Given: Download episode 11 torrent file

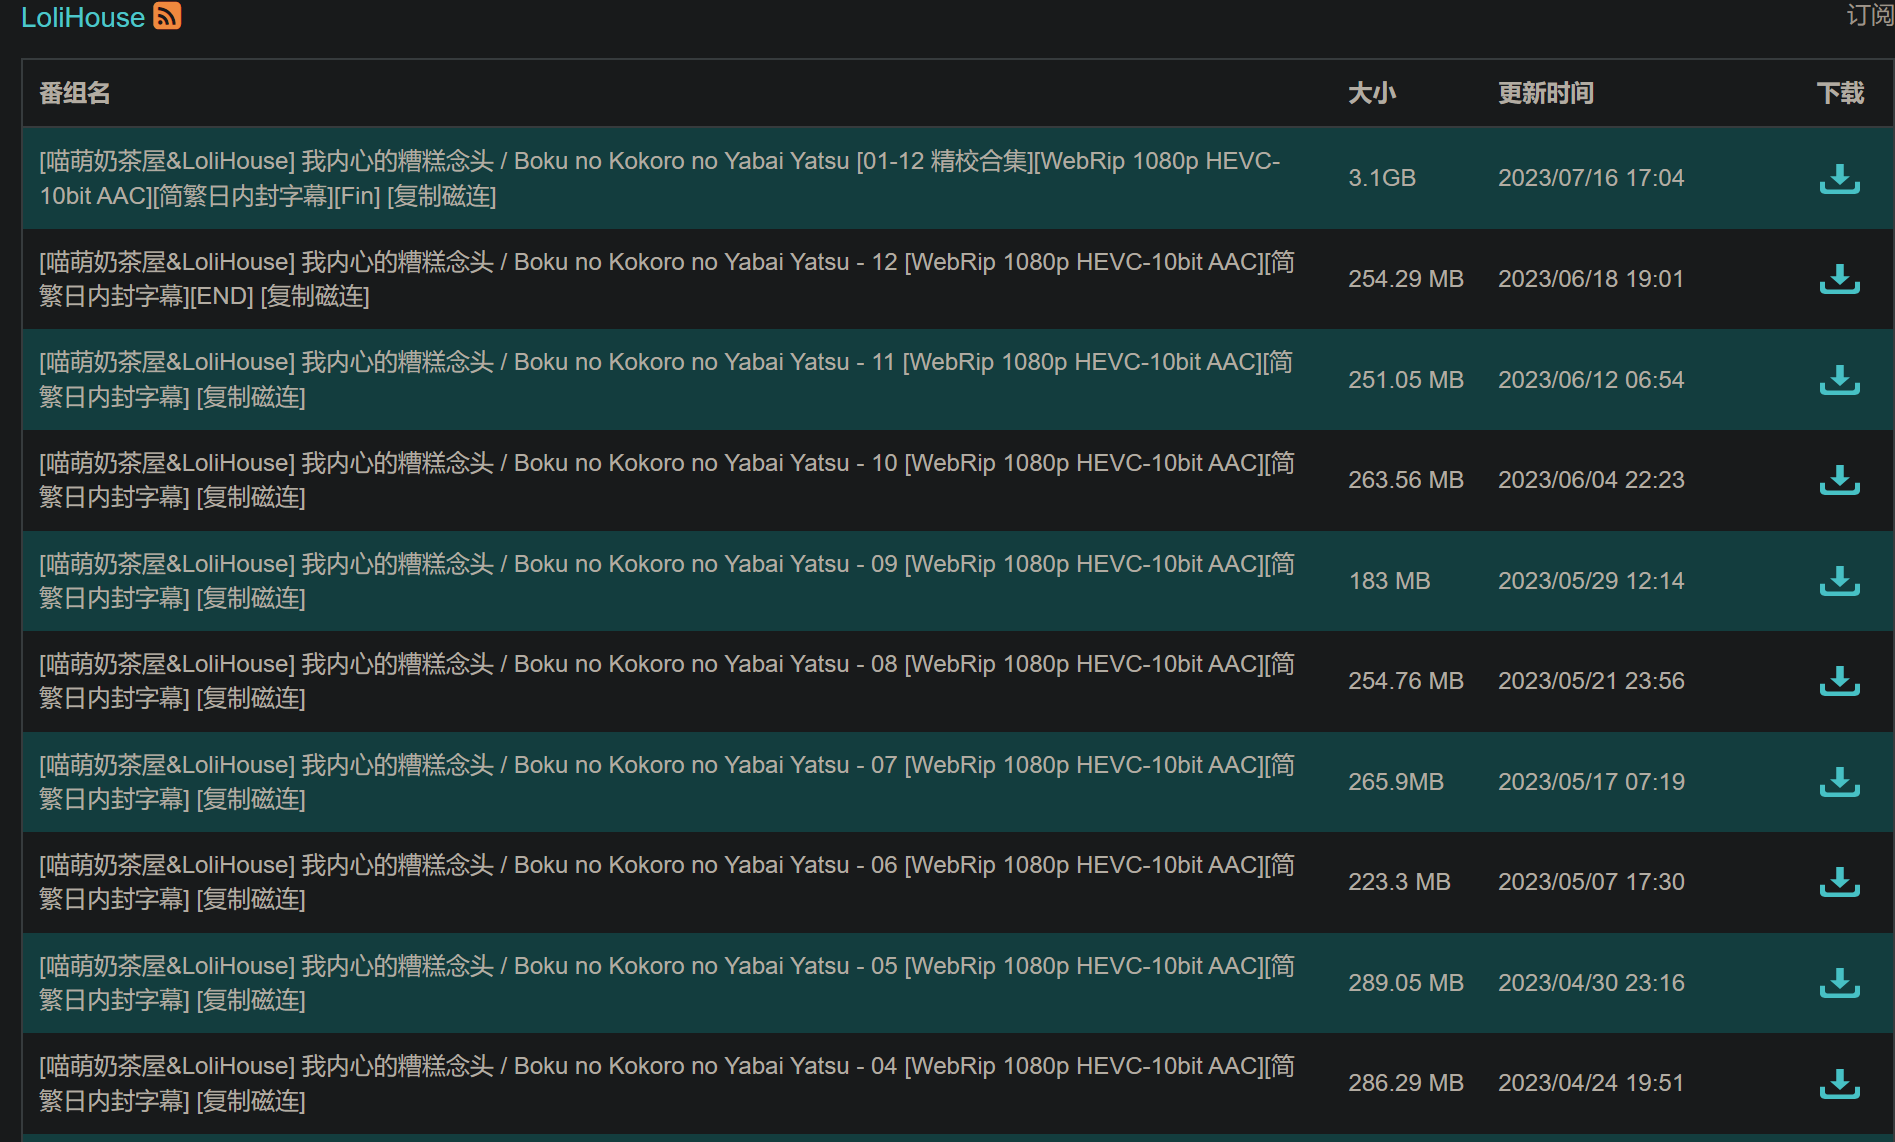Looking at the screenshot, I should (1838, 380).
